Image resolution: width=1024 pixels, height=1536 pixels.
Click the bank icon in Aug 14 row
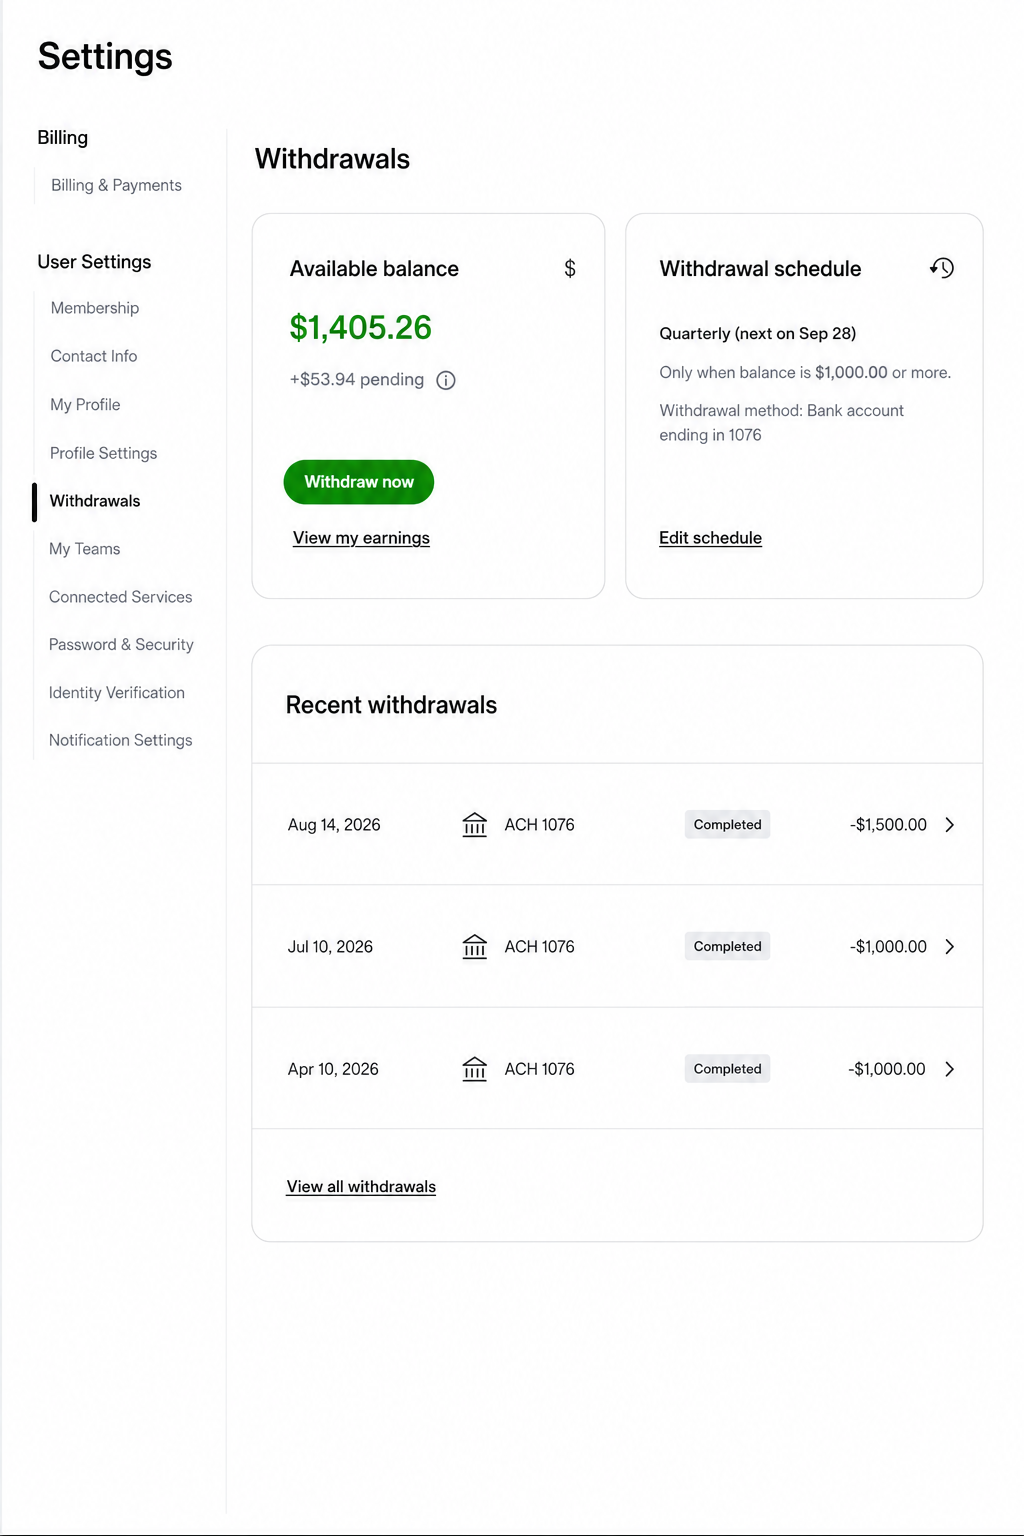tap(474, 824)
